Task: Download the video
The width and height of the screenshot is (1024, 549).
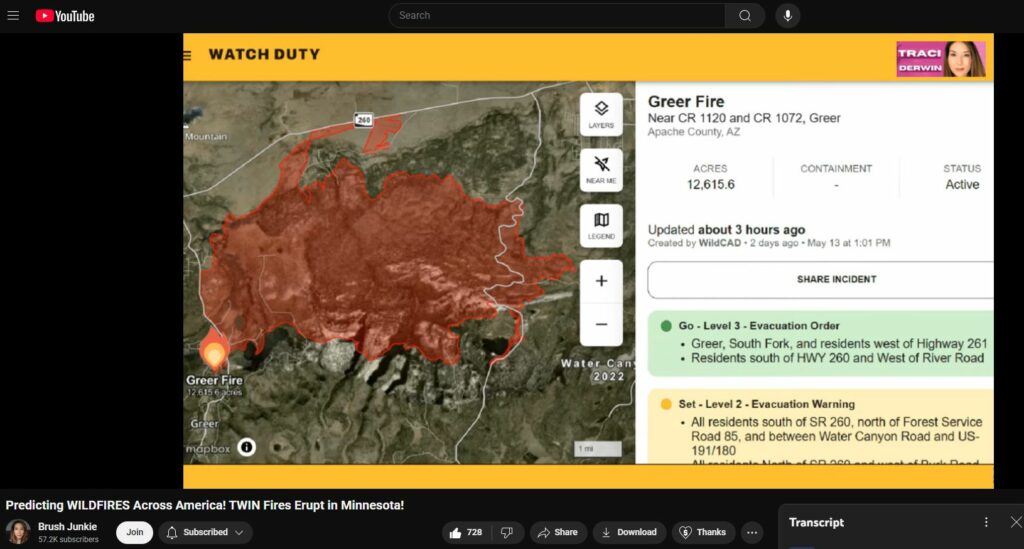Action: [630, 533]
